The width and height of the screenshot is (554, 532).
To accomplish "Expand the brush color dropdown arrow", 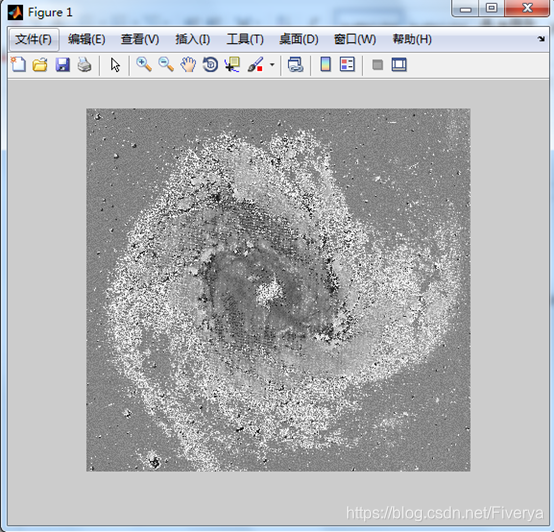I will coord(272,65).
